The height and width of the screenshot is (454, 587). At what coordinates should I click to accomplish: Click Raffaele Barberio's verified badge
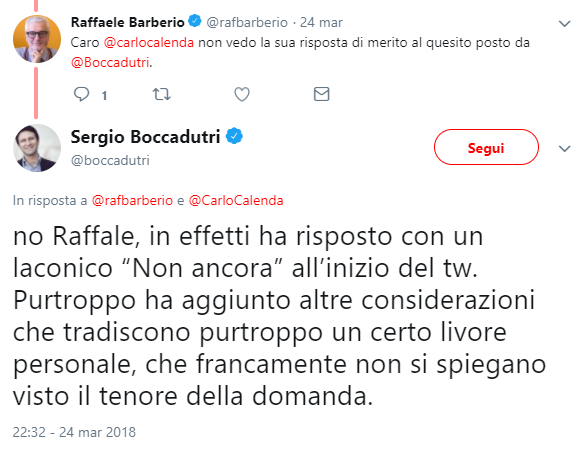[x=195, y=21]
